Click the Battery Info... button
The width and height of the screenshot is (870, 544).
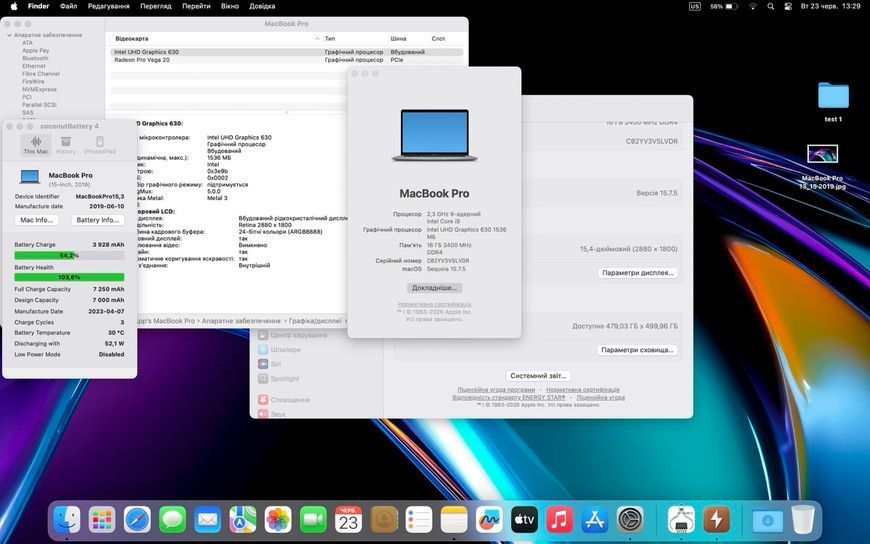[98, 220]
